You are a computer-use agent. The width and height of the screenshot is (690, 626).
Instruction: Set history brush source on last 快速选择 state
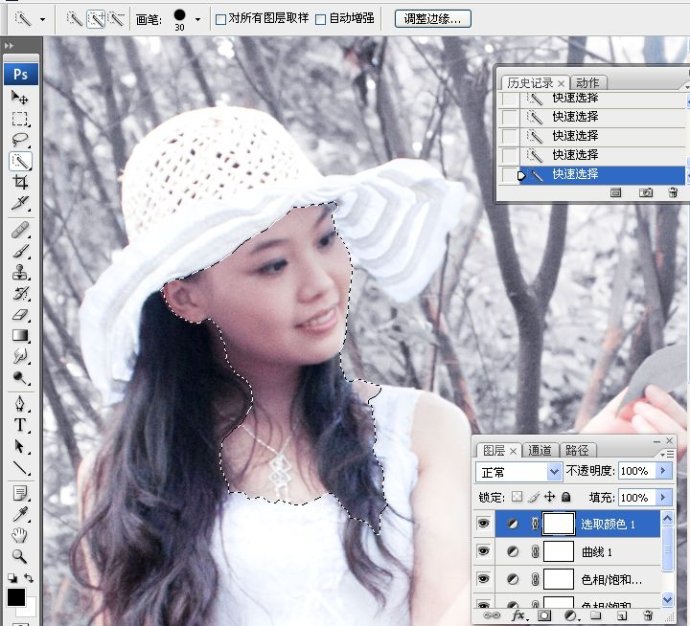(x=510, y=176)
